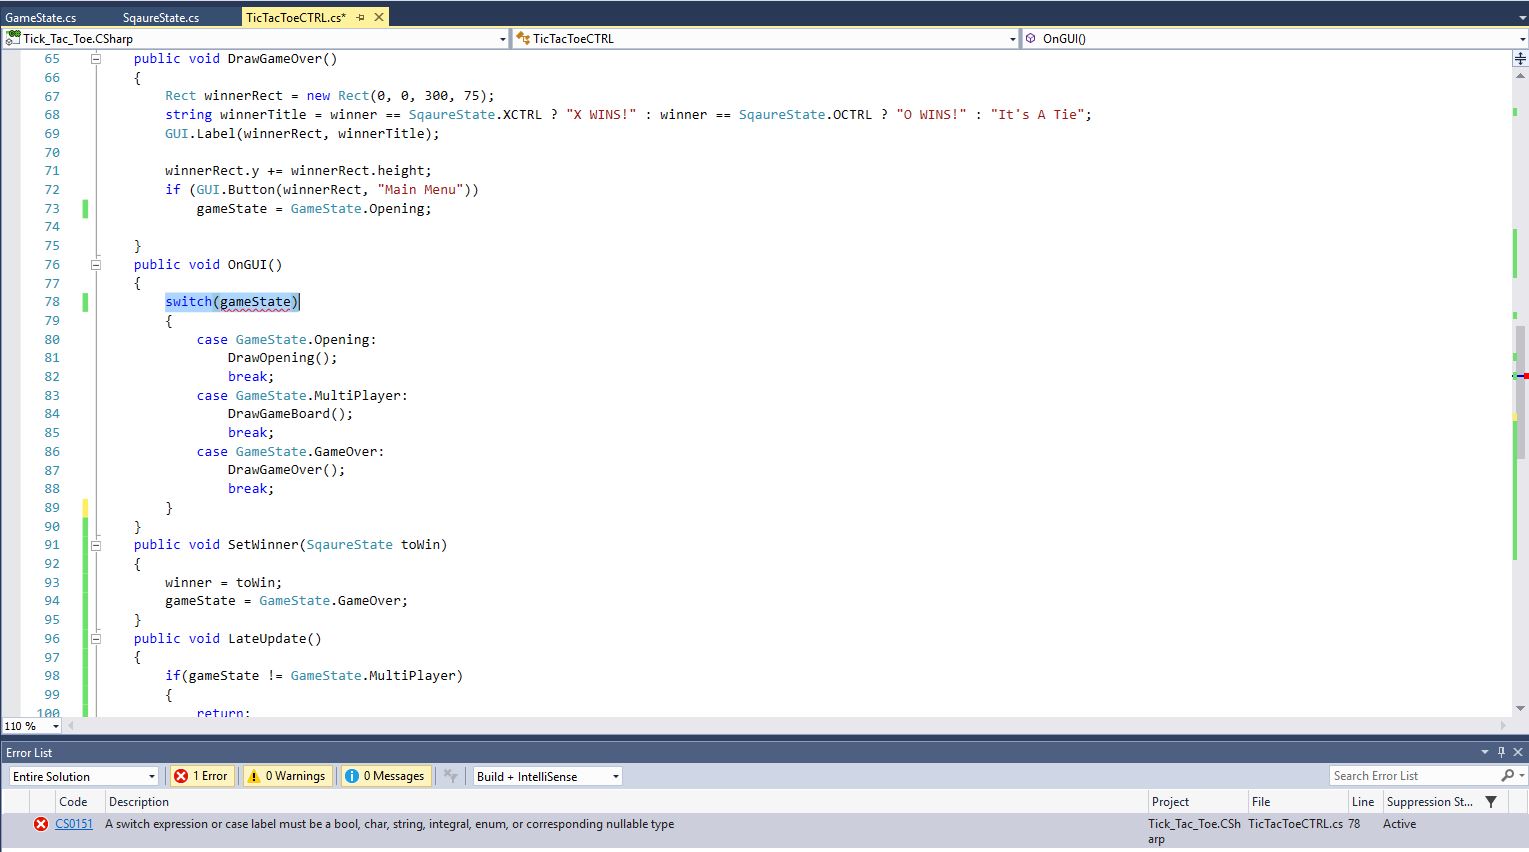Switch to the SqaureState.cs tab
The image size is (1529, 852).
[x=161, y=17]
